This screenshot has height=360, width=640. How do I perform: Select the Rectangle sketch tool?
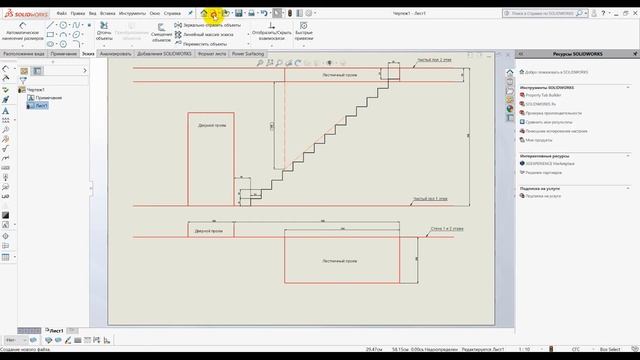point(50,35)
